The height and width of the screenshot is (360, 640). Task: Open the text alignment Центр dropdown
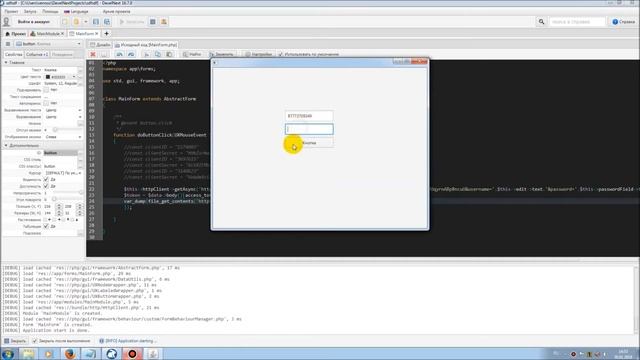63,110
